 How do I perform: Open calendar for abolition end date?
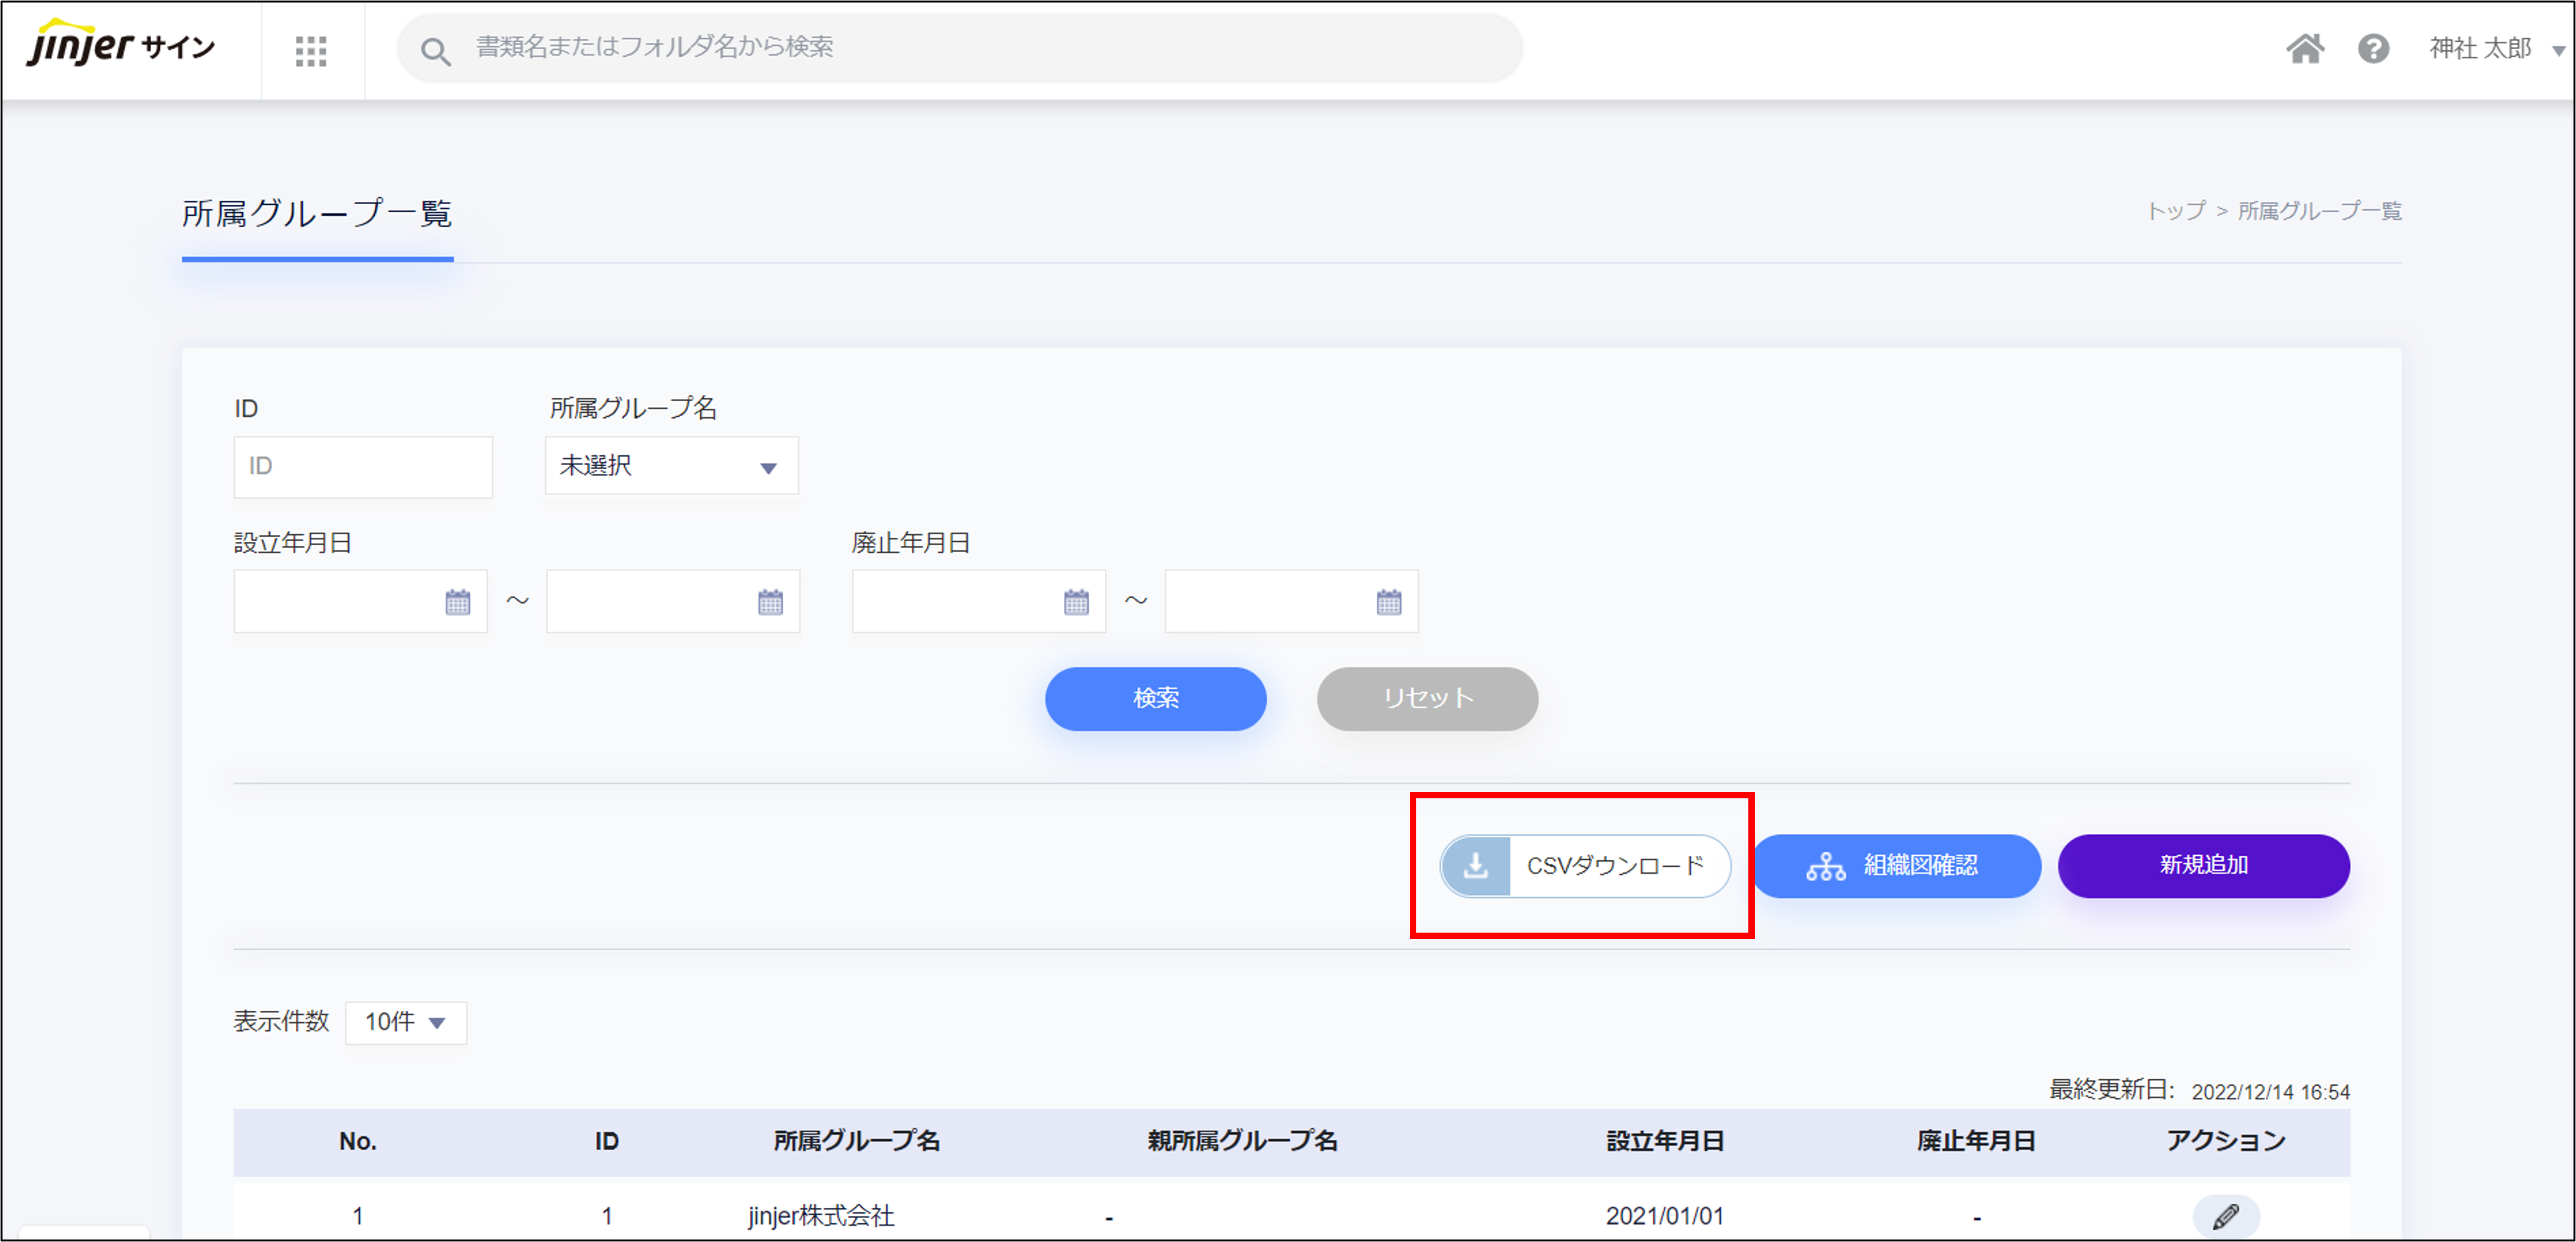1389,602
